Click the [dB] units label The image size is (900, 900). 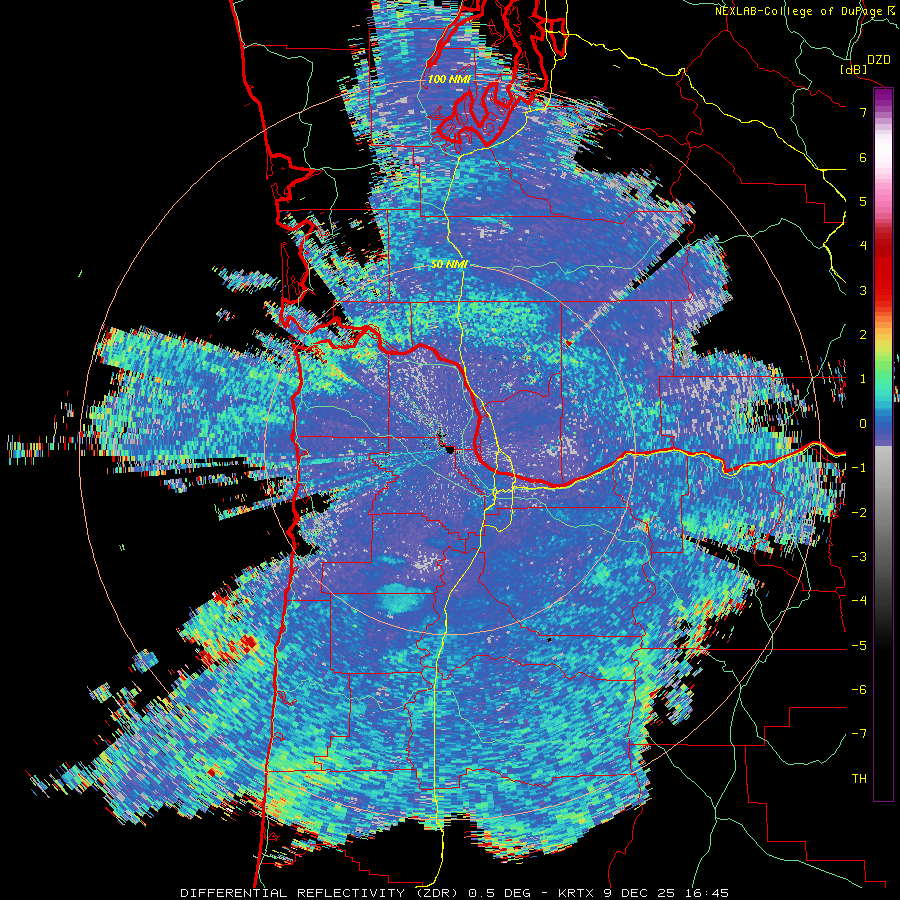(854, 69)
